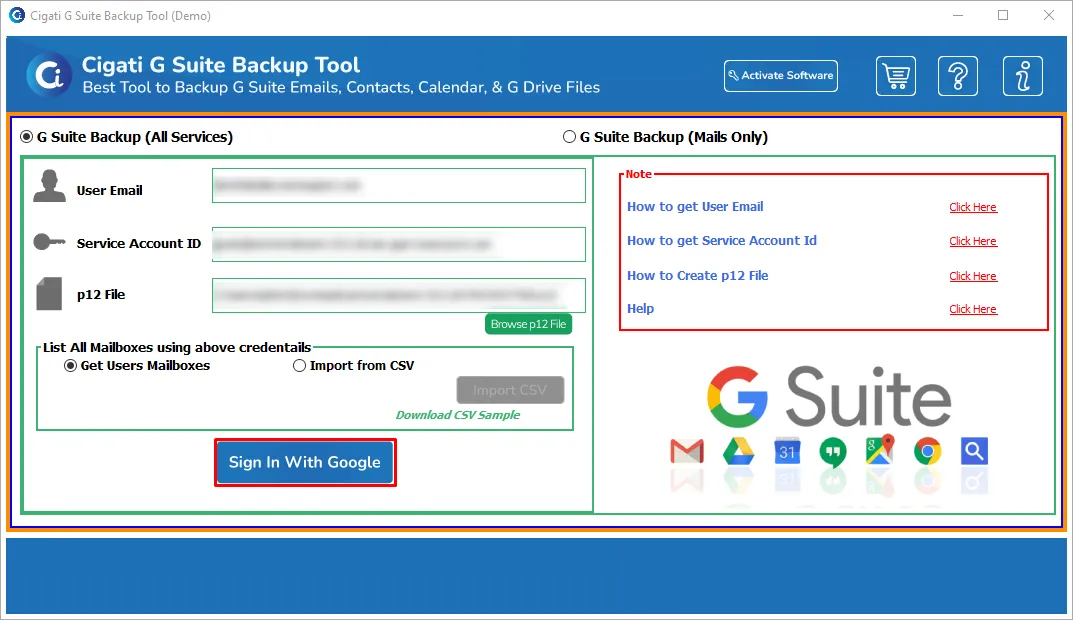Image resolution: width=1073 pixels, height=620 pixels.
Task: Click the 'How to get Service Account Id' text
Action: pos(722,241)
